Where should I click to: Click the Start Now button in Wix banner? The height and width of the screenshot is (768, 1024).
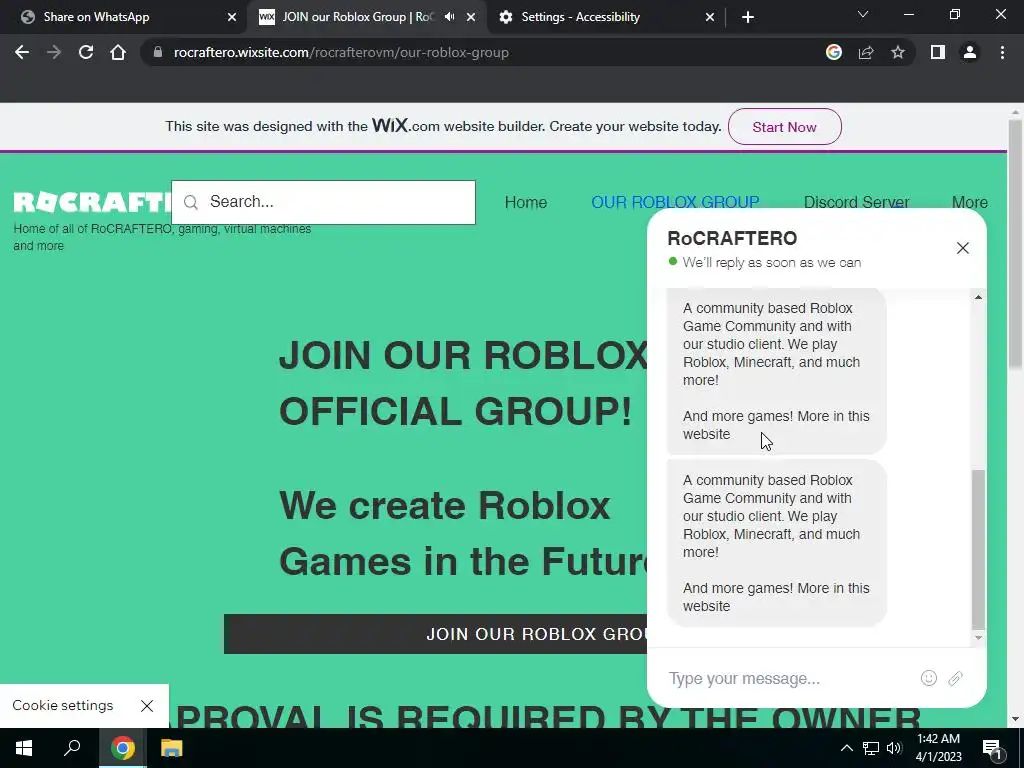coord(784,127)
